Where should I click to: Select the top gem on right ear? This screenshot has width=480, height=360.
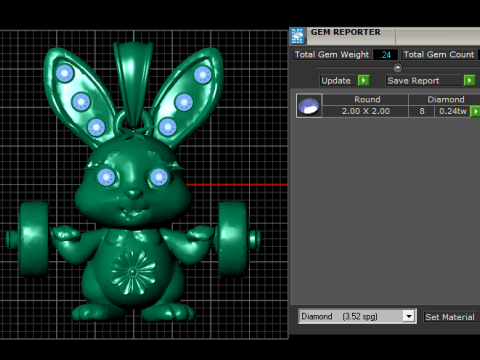click(x=203, y=75)
